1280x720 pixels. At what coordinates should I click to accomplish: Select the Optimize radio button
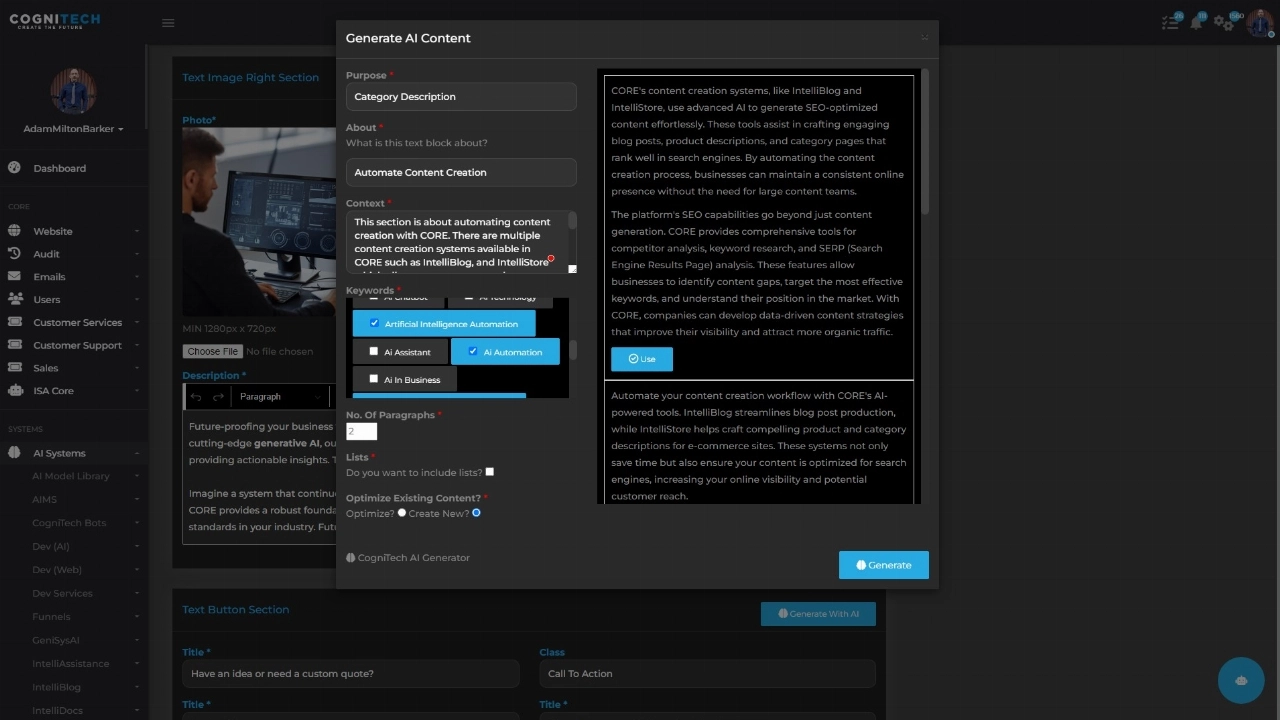pyautogui.click(x=402, y=513)
